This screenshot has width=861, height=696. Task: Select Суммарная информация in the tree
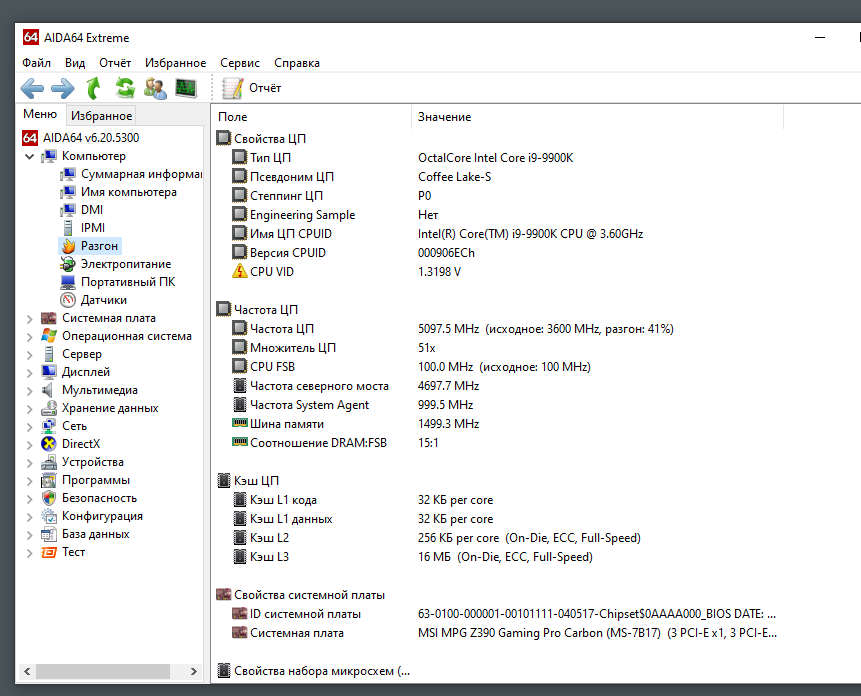click(x=142, y=174)
